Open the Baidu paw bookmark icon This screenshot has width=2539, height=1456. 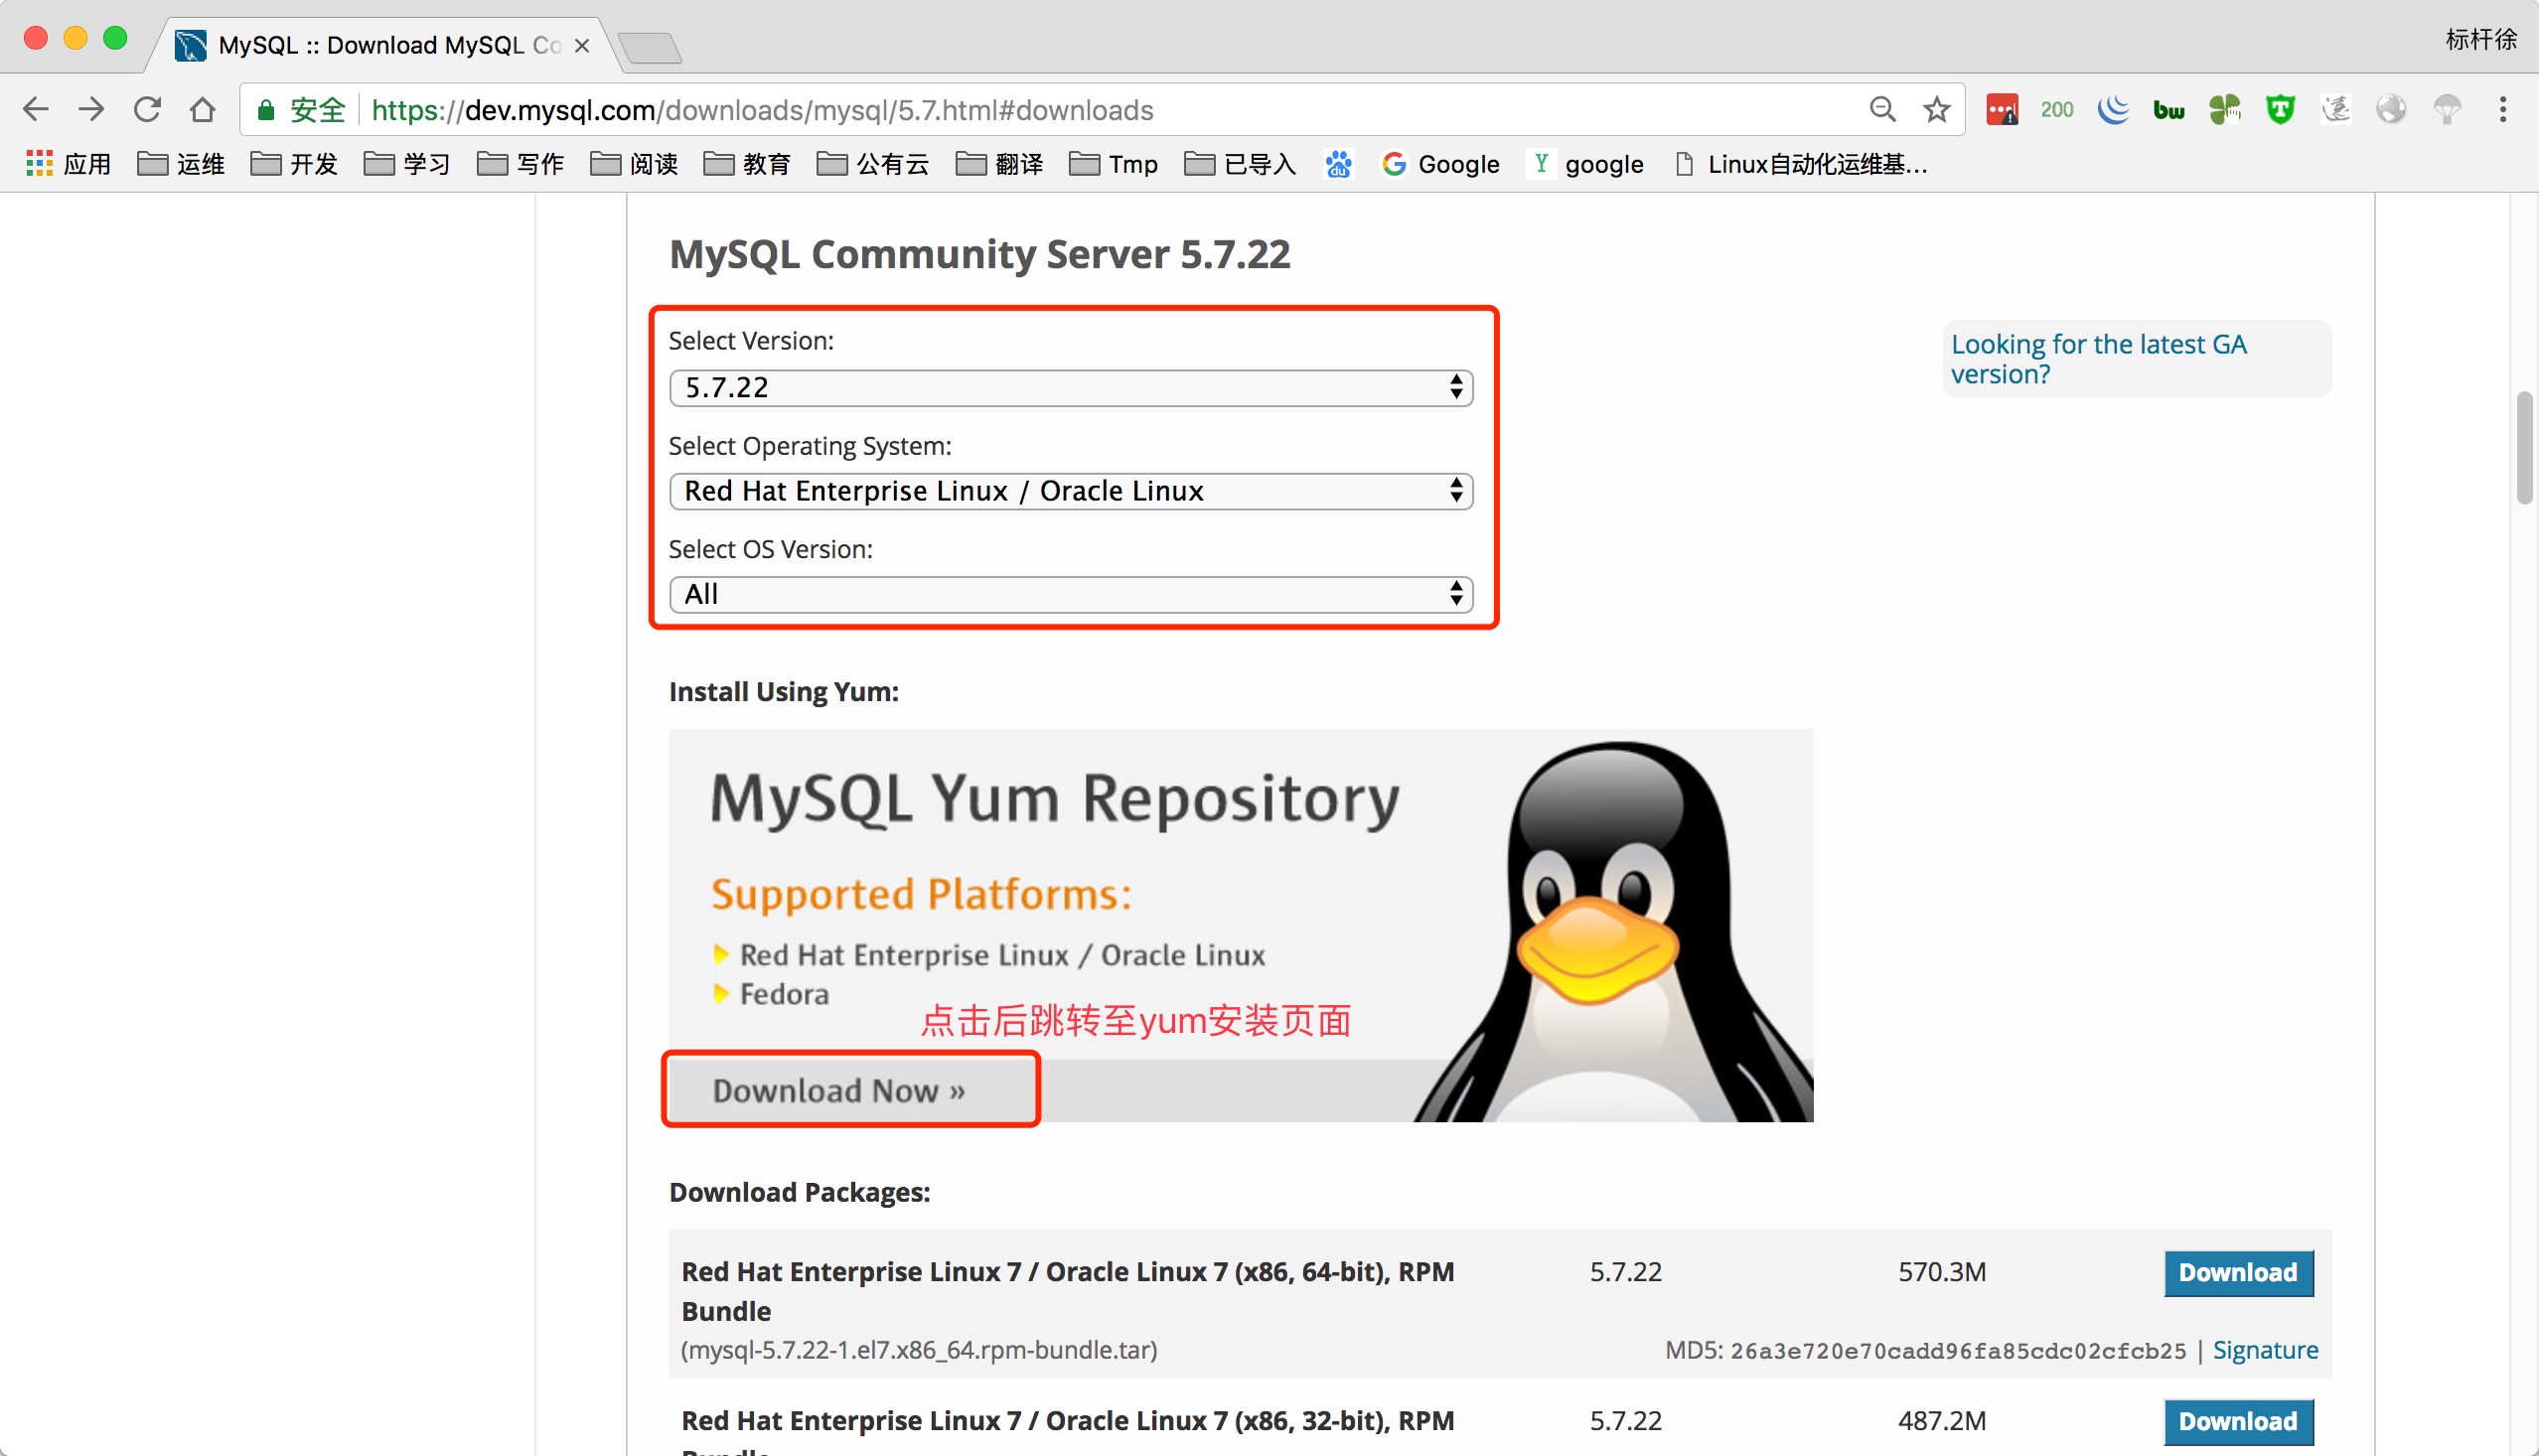click(1339, 164)
